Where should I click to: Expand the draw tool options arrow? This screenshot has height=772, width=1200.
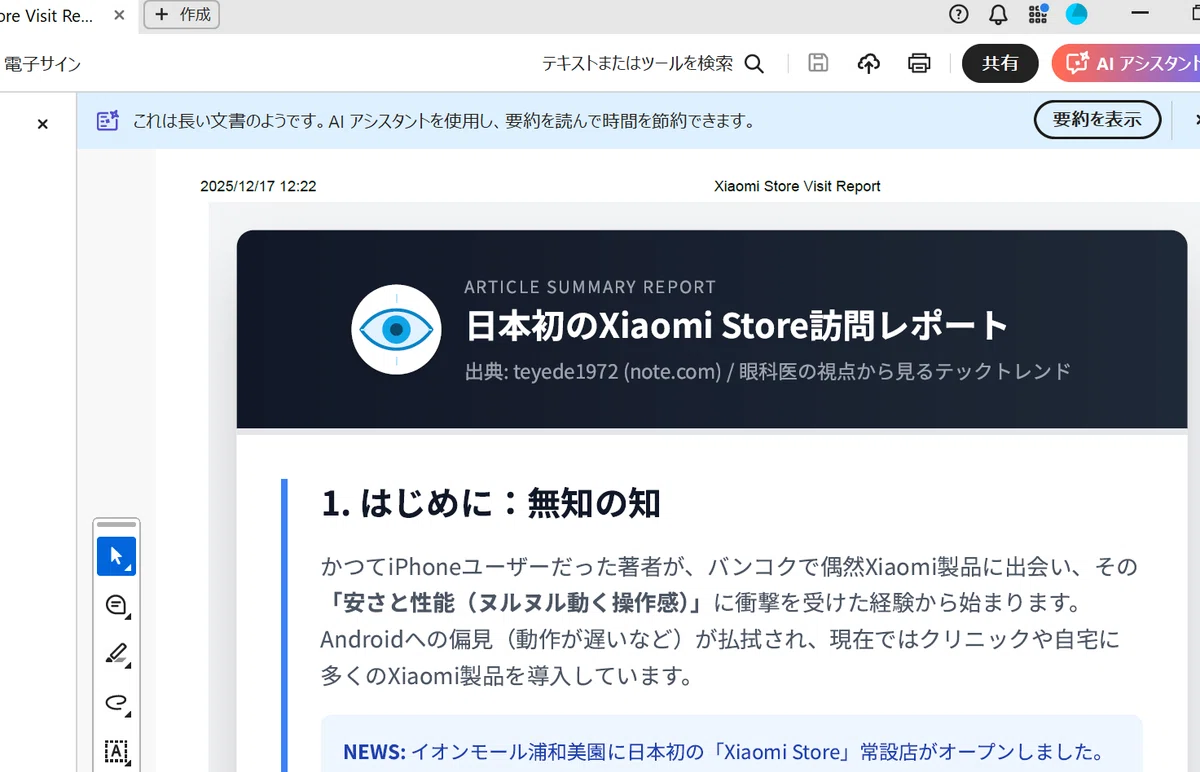(x=129, y=714)
